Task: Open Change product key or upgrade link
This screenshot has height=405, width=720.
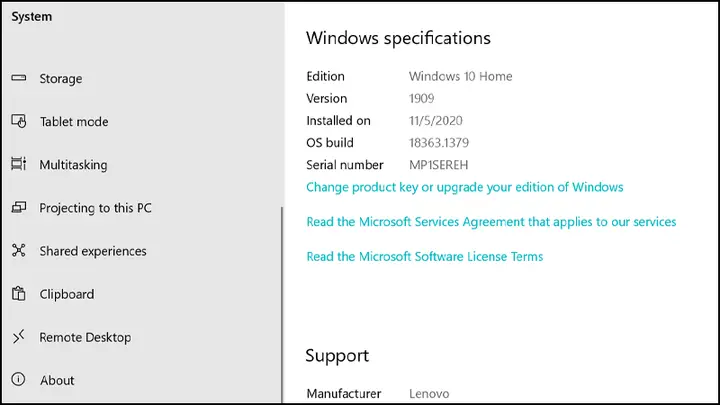Action: pyautogui.click(x=465, y=187)
